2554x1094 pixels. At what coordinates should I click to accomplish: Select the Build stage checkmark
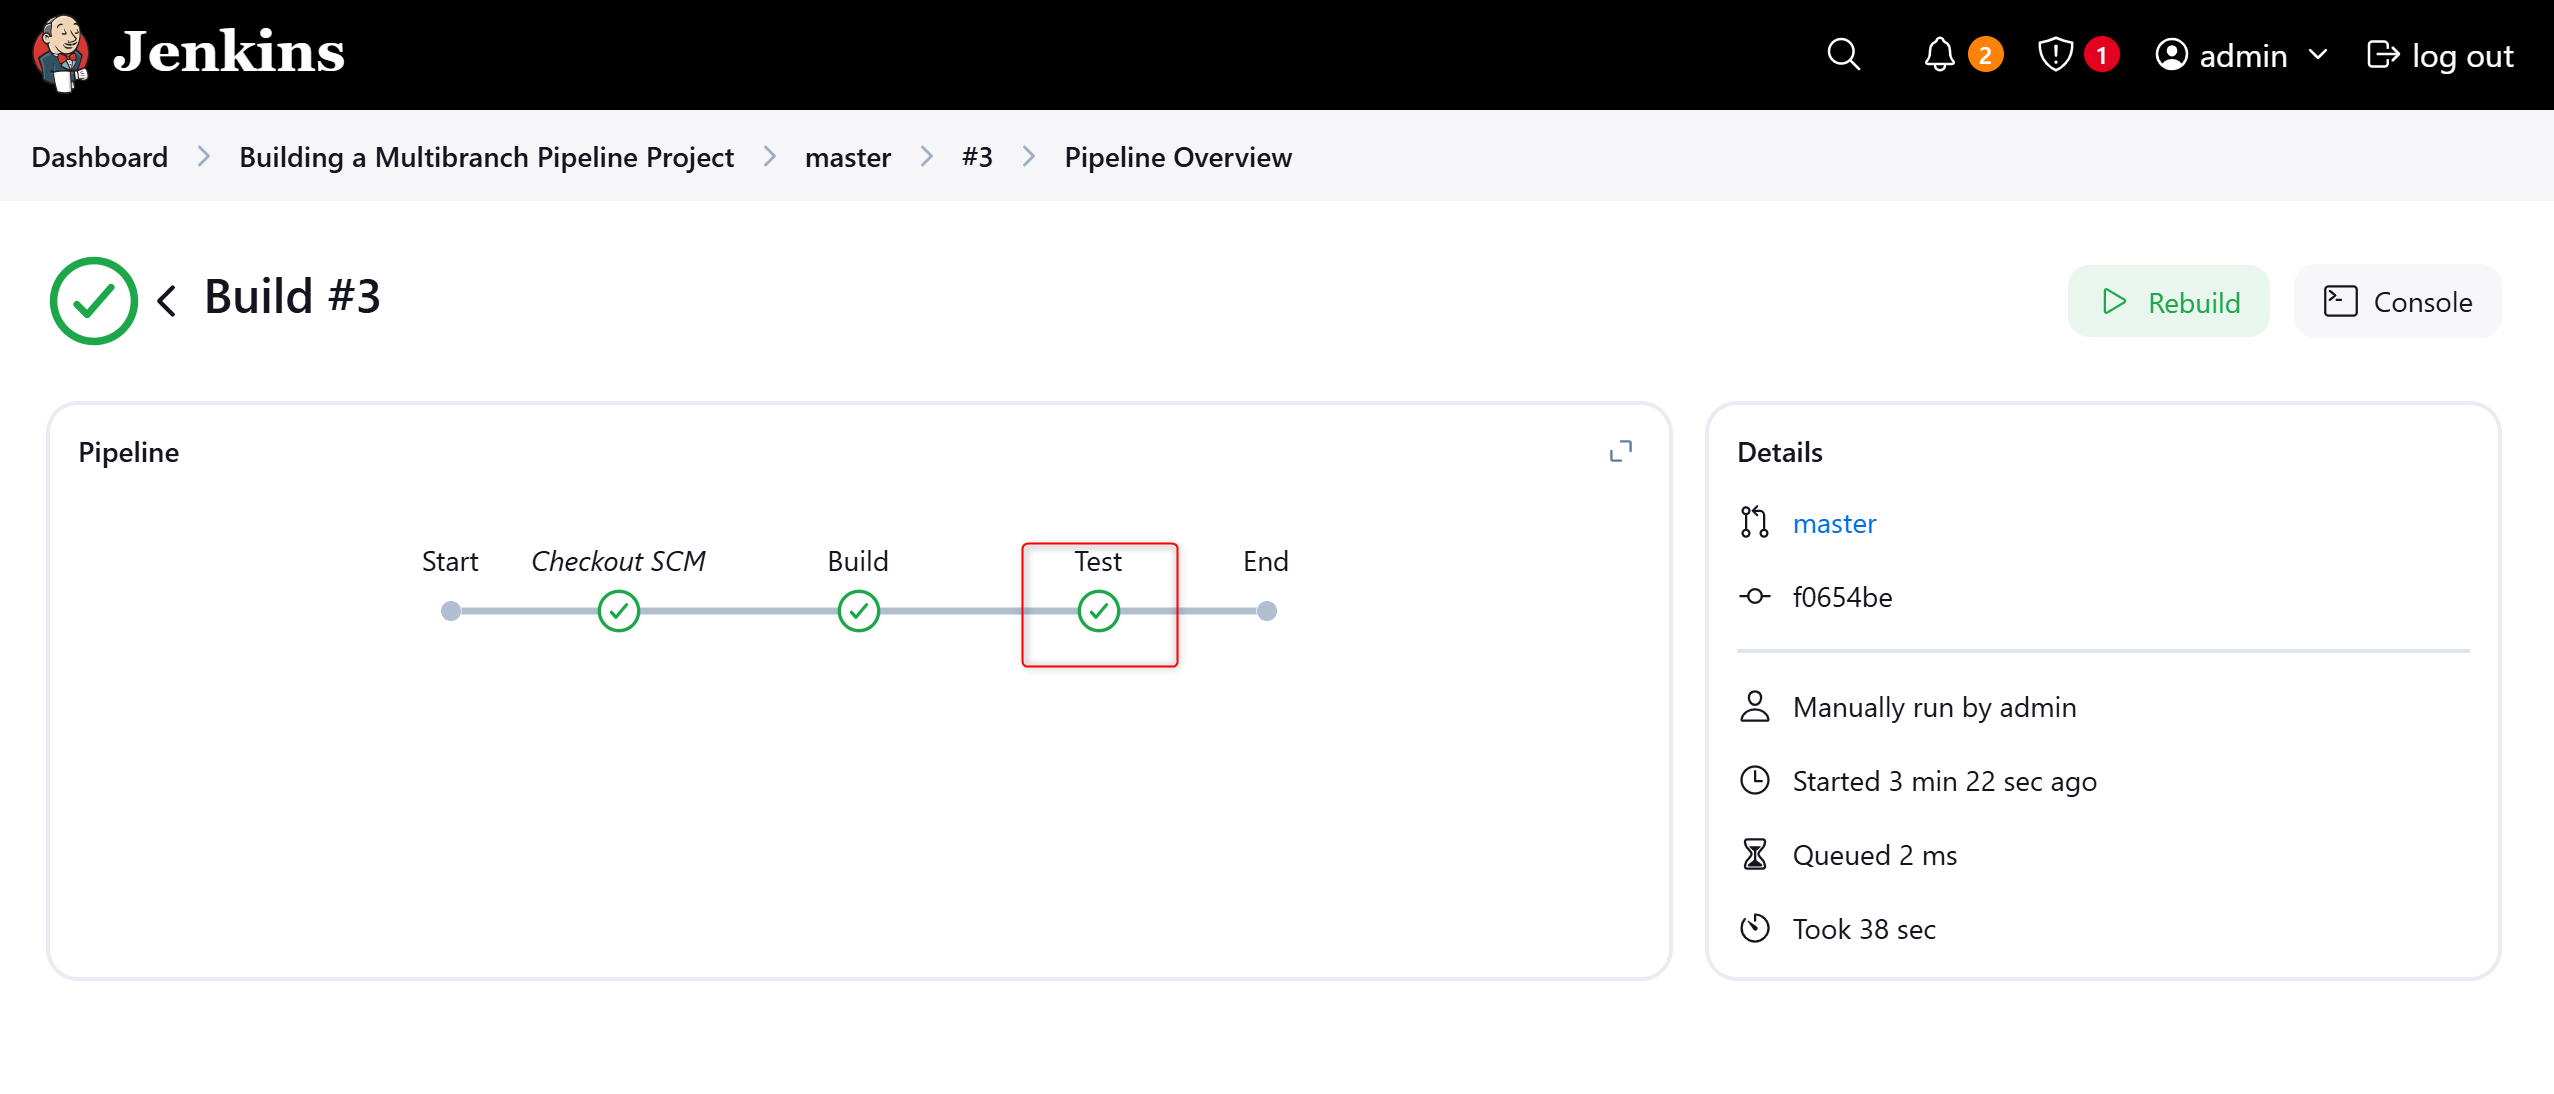859,611
